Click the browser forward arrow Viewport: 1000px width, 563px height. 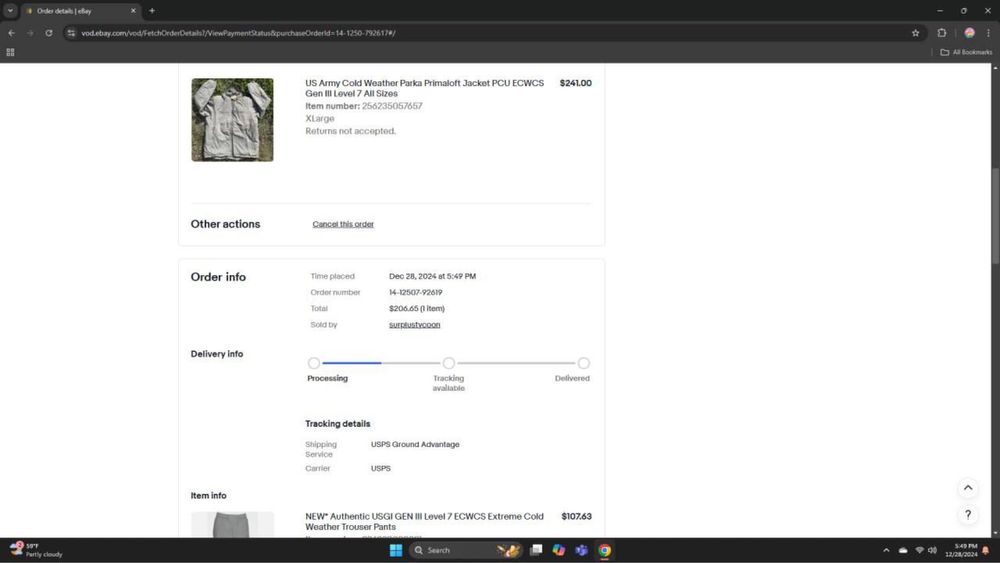[30, 33]
